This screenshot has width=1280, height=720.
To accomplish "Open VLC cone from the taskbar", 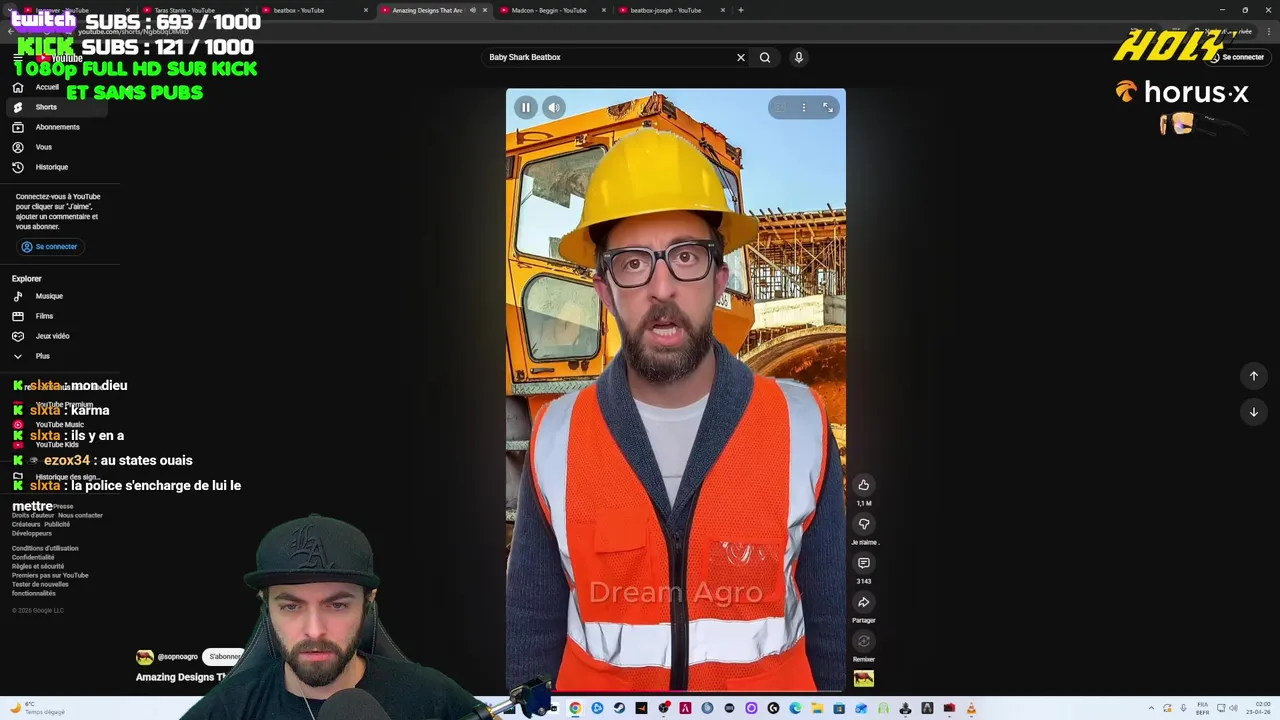I will point(971,708).
